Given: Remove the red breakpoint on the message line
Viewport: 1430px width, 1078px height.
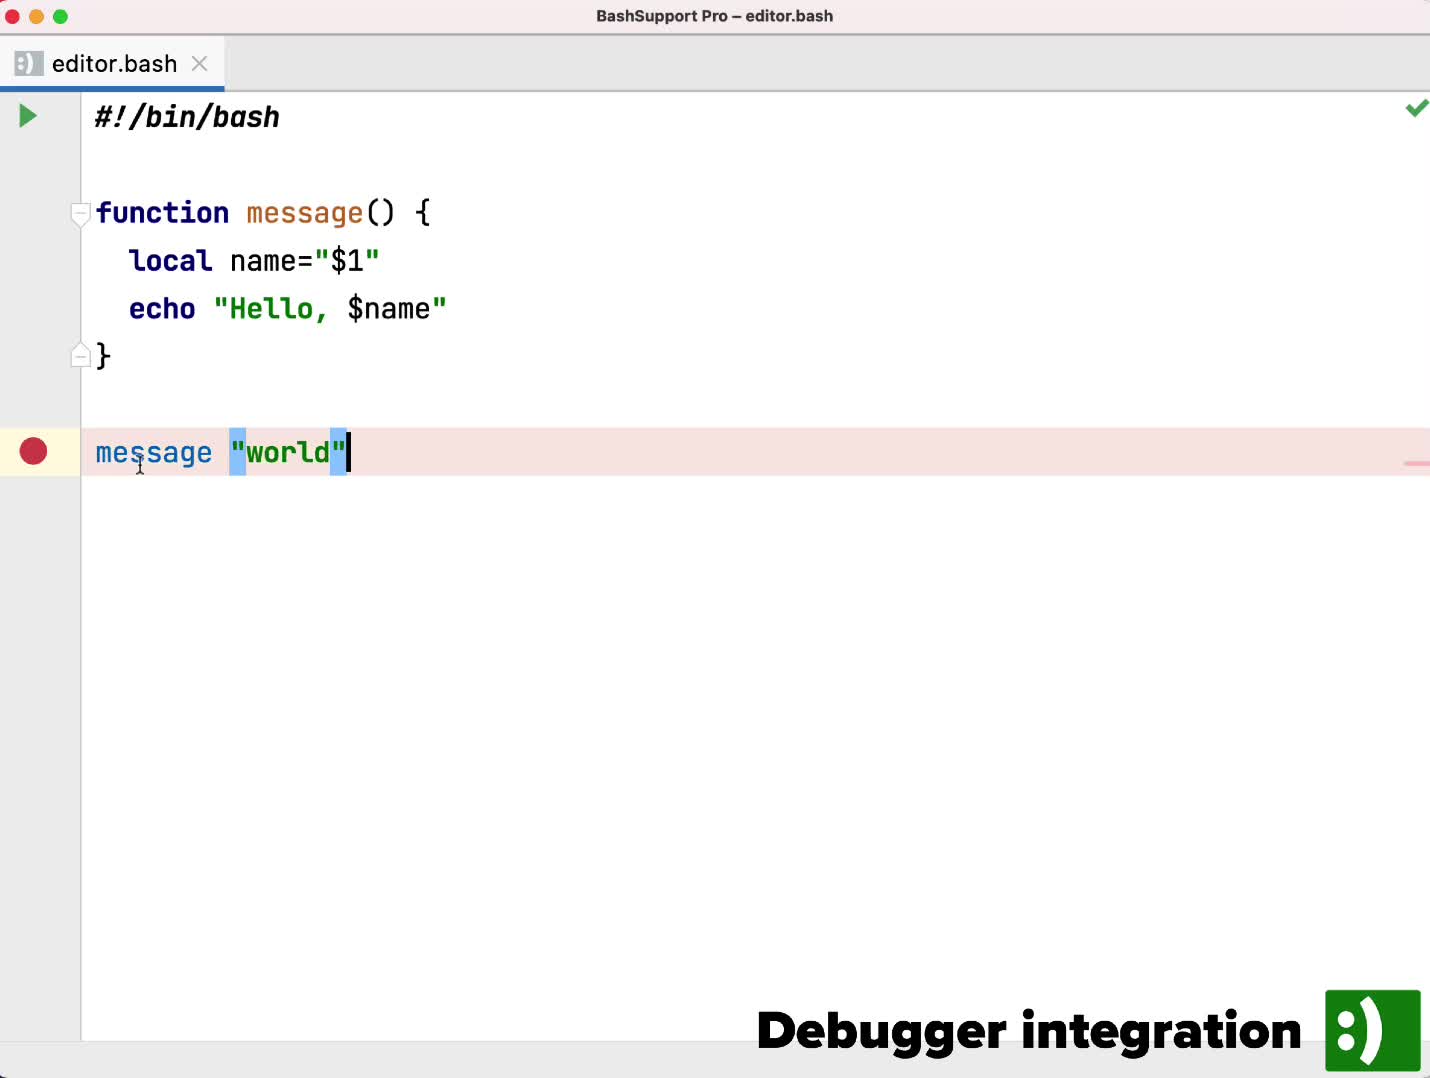Looking at the screenshot, I should 33,452.
